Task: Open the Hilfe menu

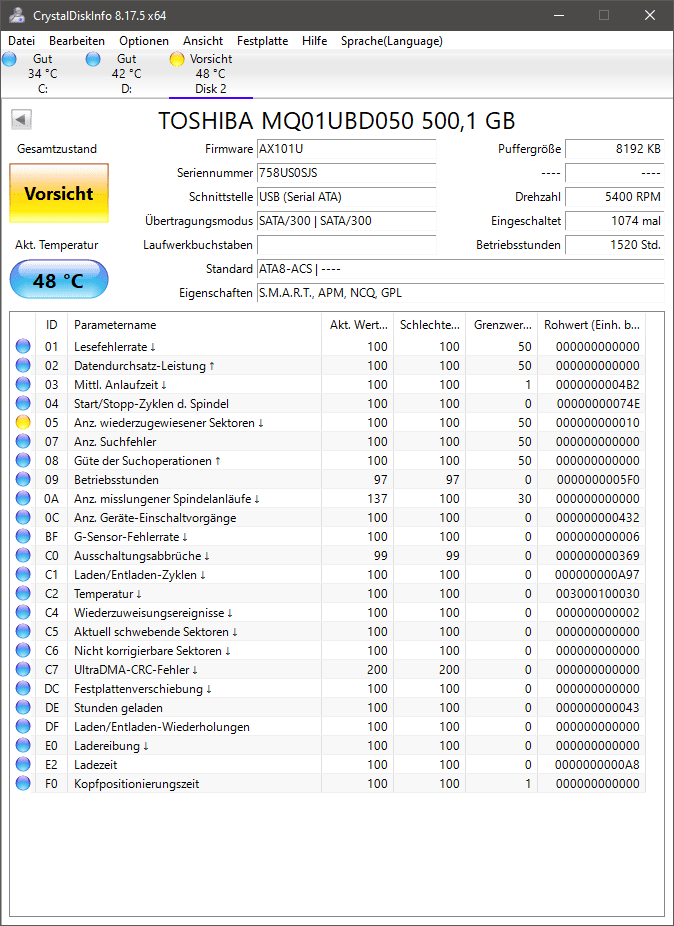Action: [x=314, y=41]
